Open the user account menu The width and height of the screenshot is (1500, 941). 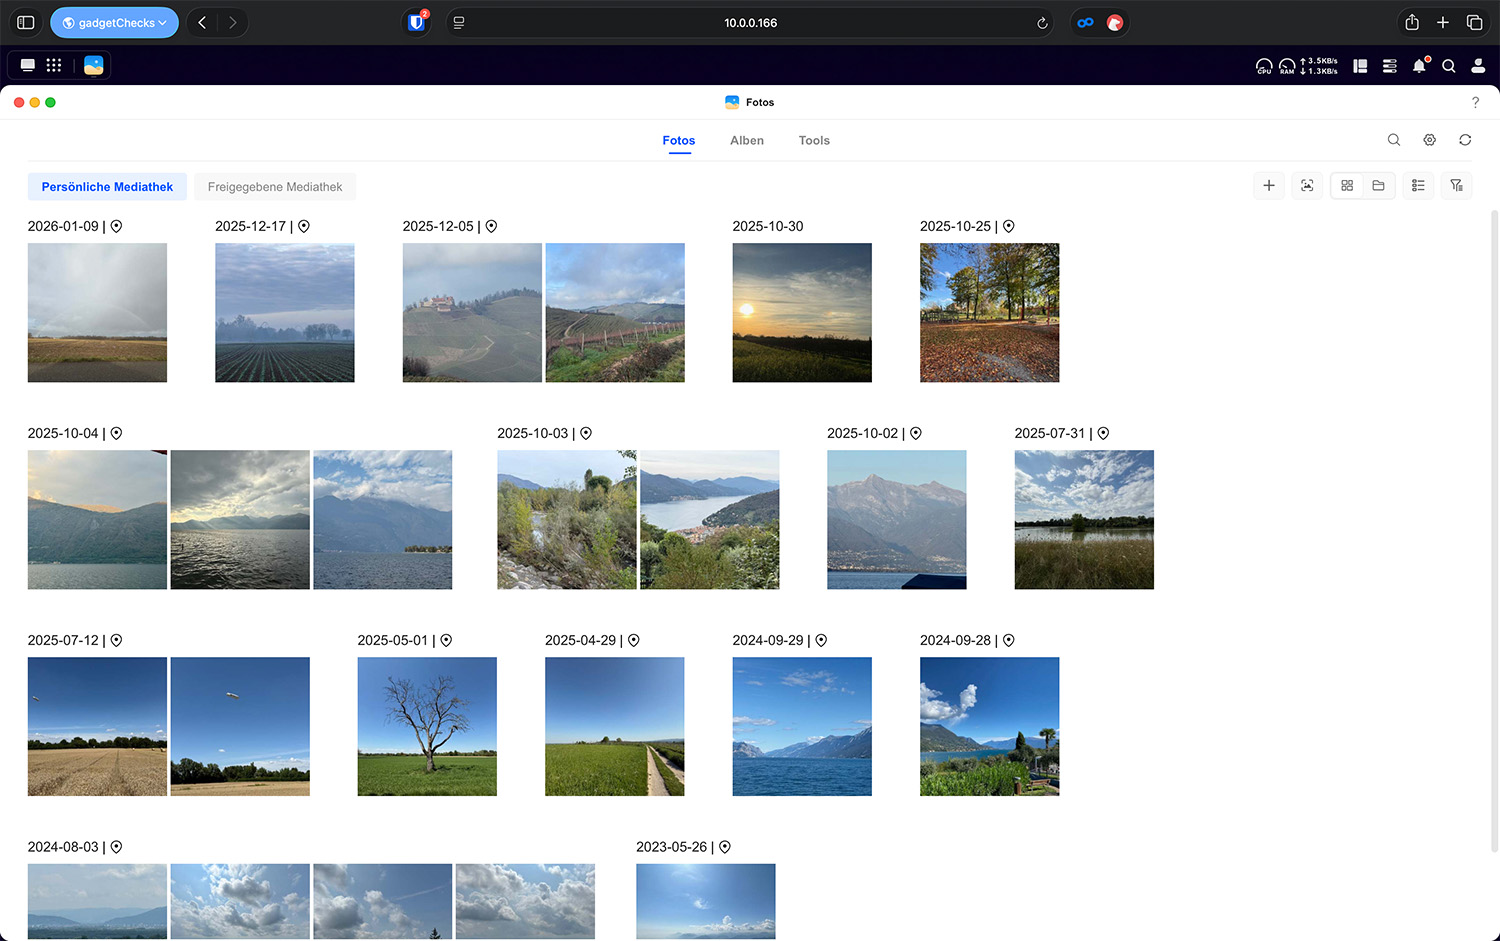[x=1477, y=66]
